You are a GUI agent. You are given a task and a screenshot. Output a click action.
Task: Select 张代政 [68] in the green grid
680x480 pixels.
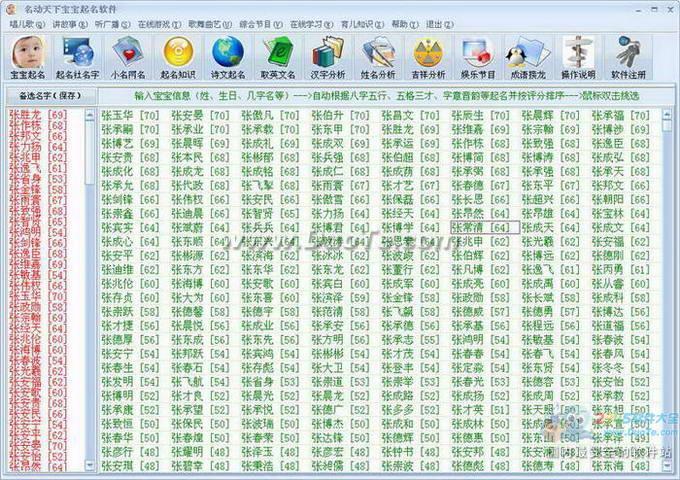pos(200,186)
